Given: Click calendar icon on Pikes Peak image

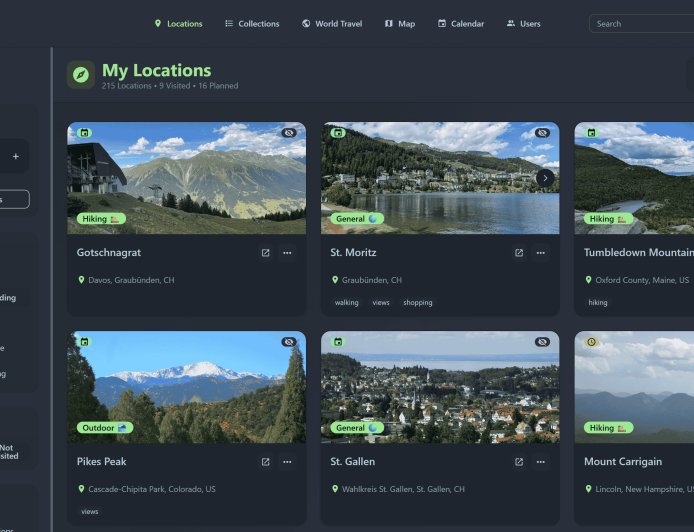Looking at the screenshot, I should click(x=85, y=342).
